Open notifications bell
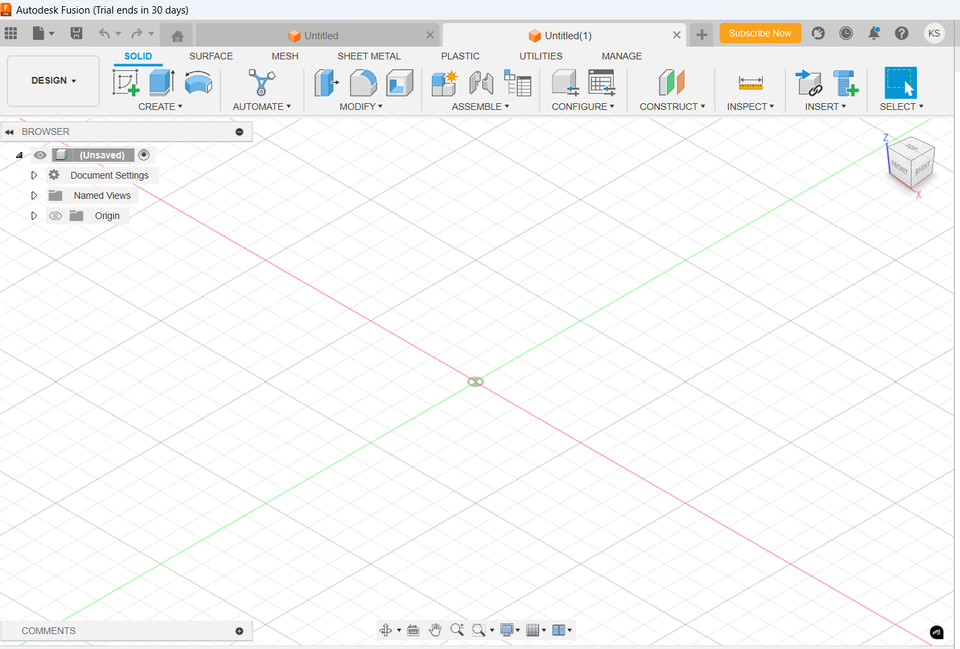The height and width of the screenshot is (649, 960). 874,34
